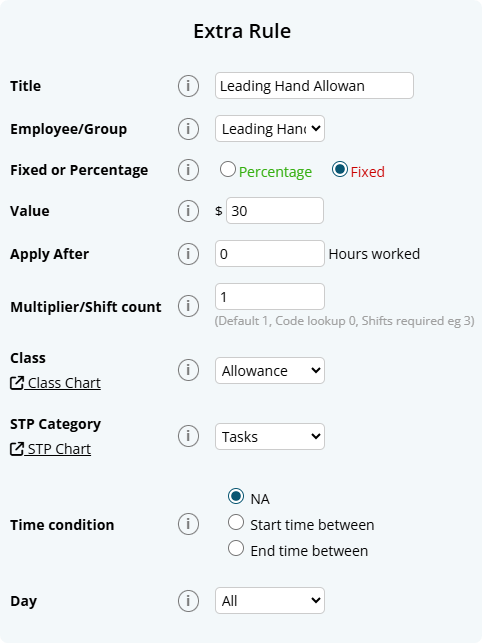Show info for Fixed or Percentage
This screenshot has width=482, height=643.
[x=188, y=170]
